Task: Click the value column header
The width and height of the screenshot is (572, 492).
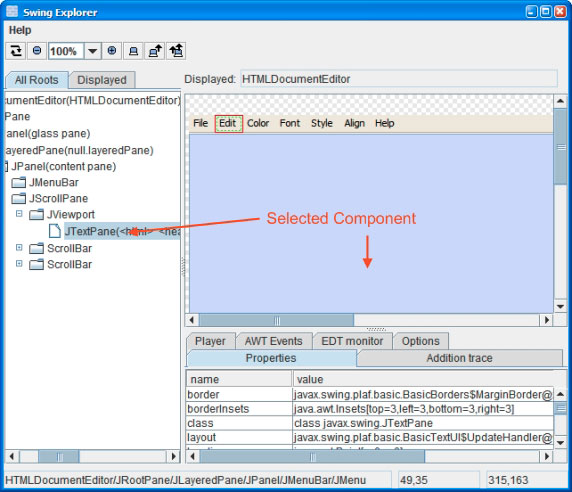Action: [423, 379]
